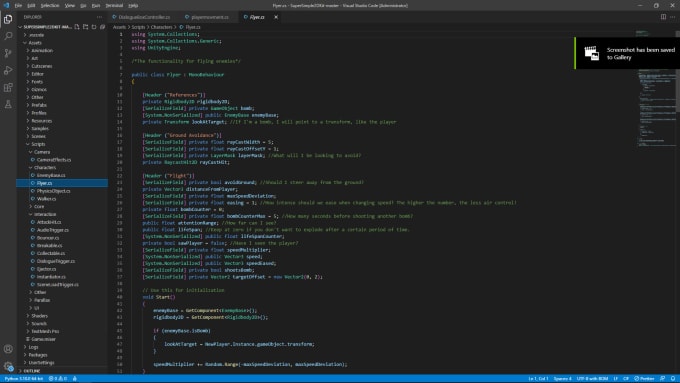Click the Screenshot saved to Gallery notification

pyautogui.click(x=628, y=53)
